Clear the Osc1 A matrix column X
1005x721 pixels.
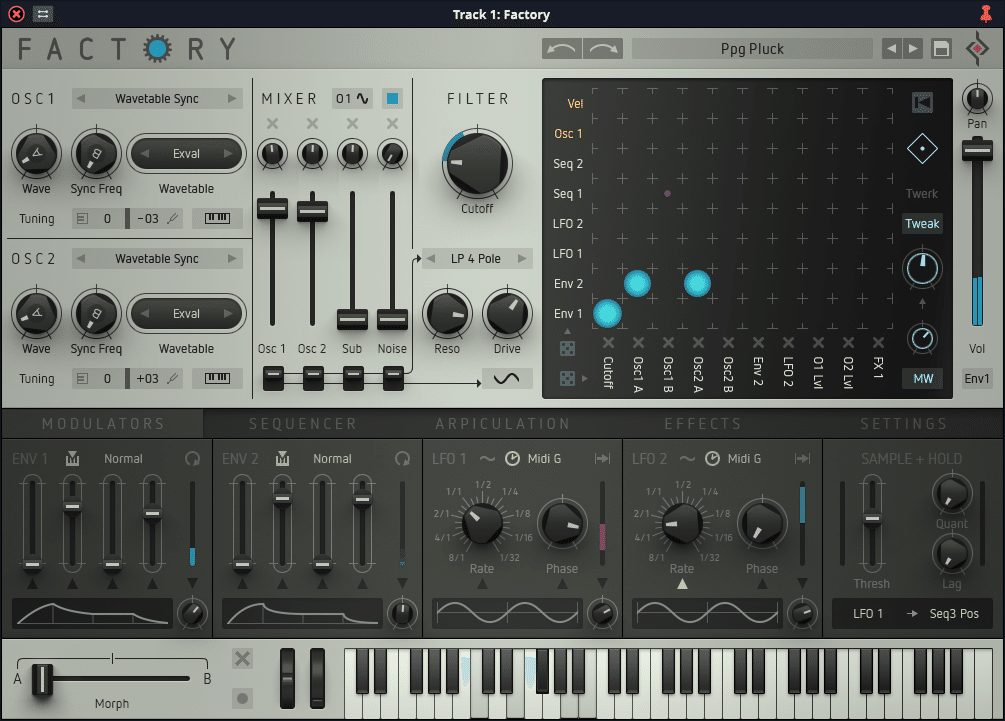638,343
